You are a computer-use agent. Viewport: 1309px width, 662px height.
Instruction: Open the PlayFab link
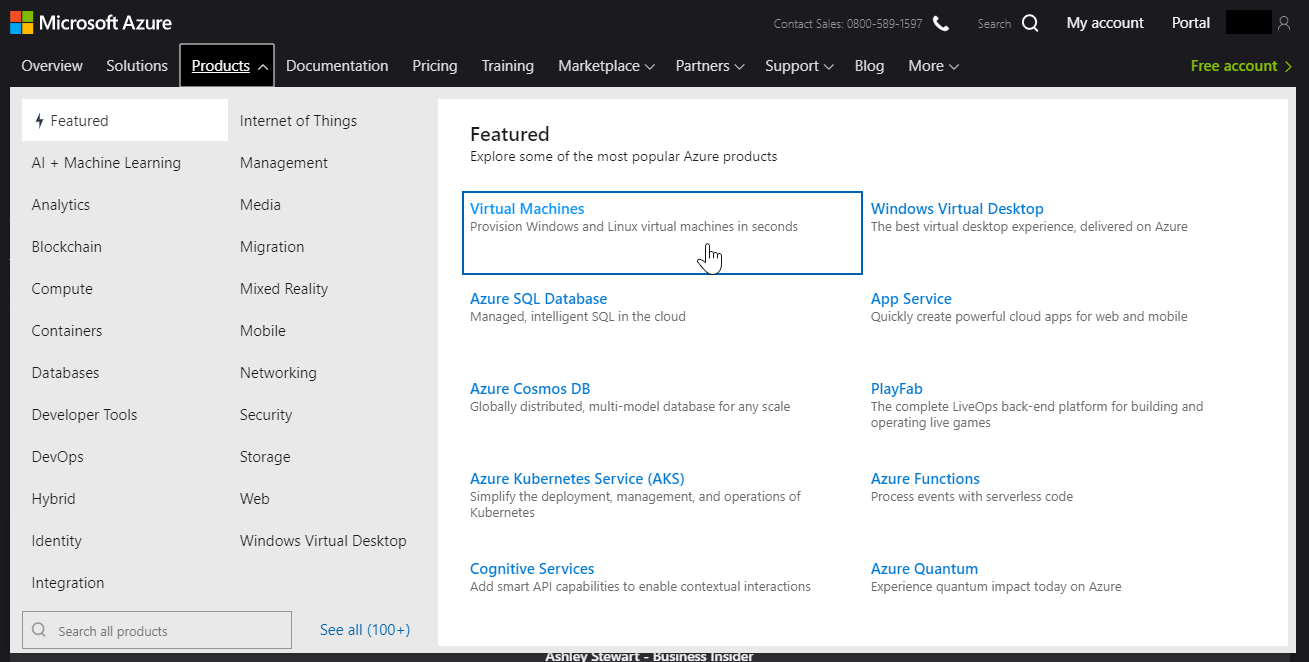pos(897,389)
